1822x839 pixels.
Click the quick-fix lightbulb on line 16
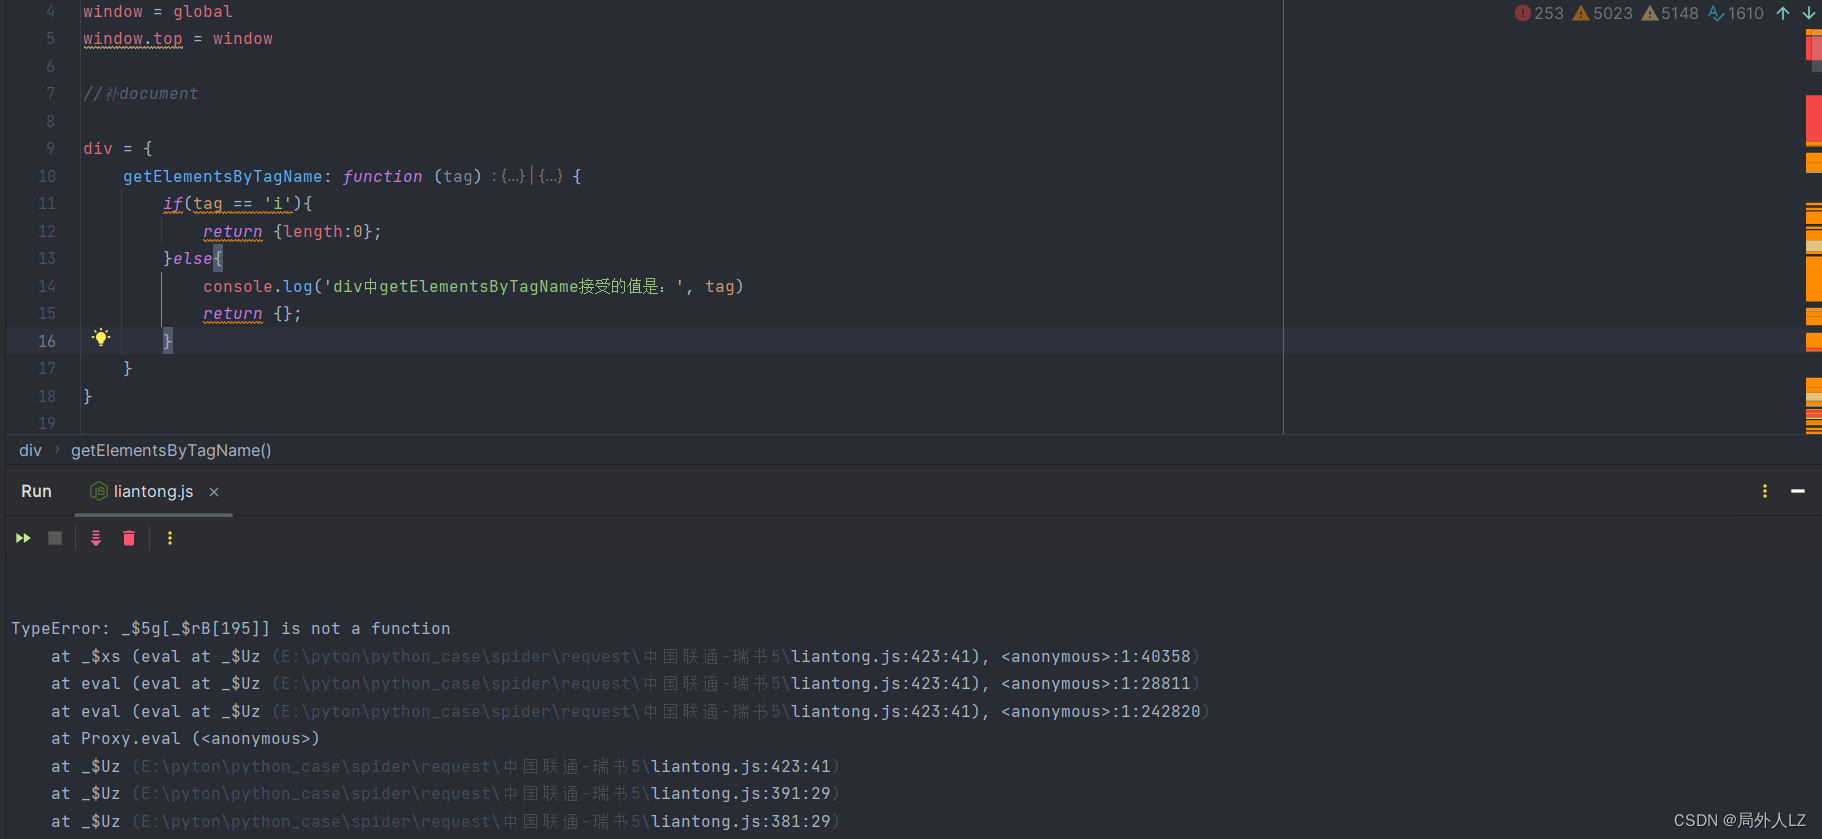(x=101, y=337)
